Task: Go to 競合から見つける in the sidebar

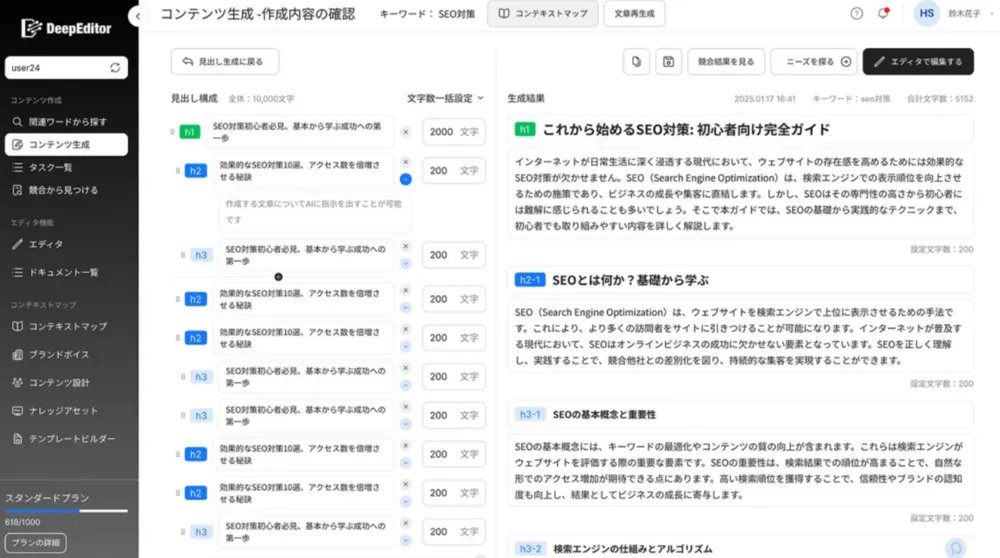Action: 66,190
